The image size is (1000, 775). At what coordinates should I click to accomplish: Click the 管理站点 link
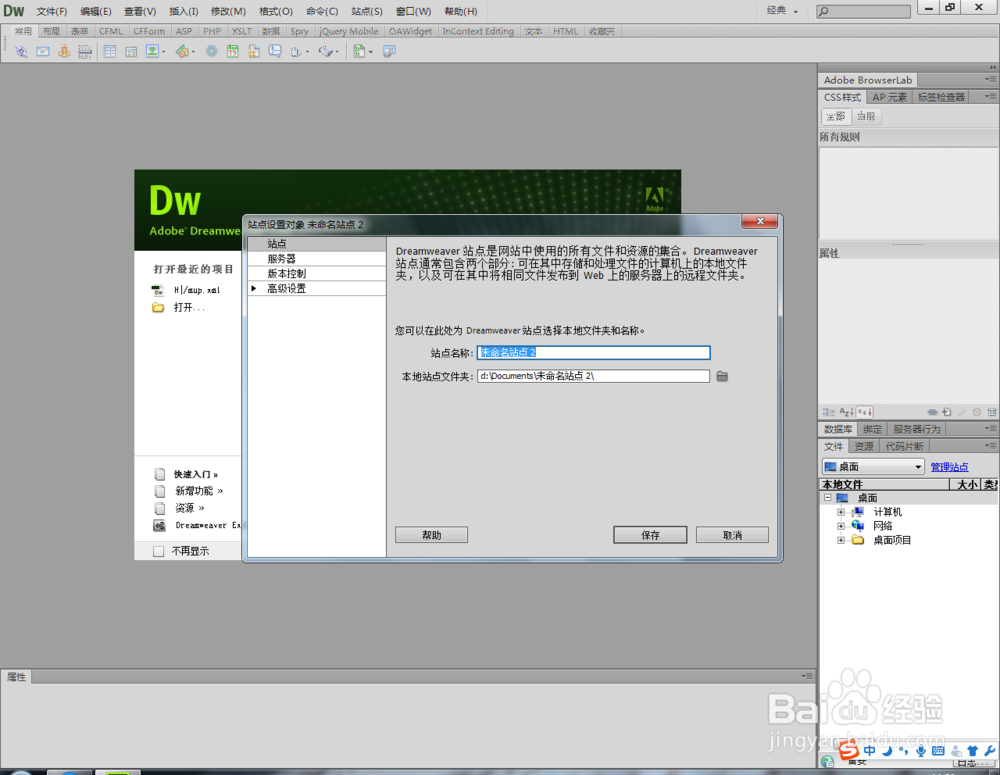(949, 468)
